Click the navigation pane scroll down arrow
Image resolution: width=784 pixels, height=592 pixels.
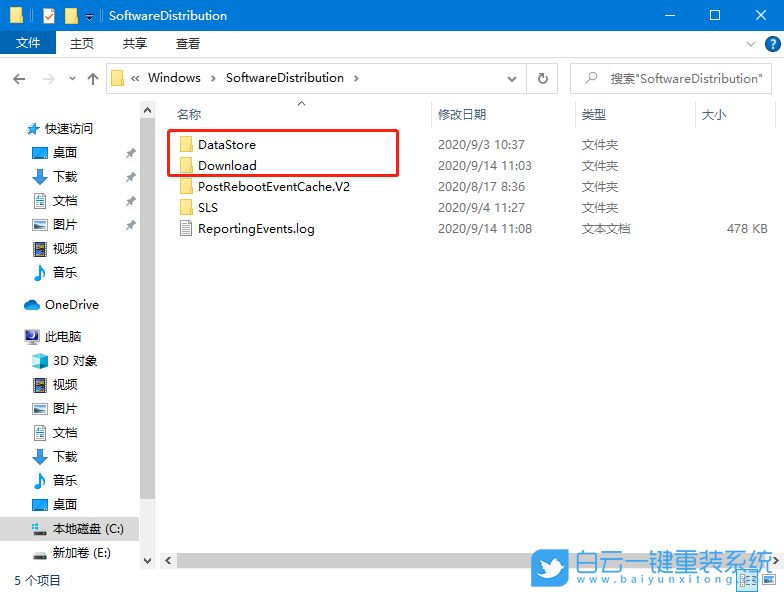pos(148,560)
